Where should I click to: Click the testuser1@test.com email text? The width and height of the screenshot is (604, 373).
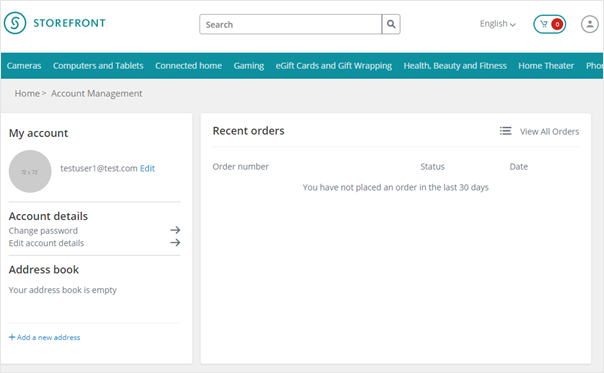click(99, 168)
